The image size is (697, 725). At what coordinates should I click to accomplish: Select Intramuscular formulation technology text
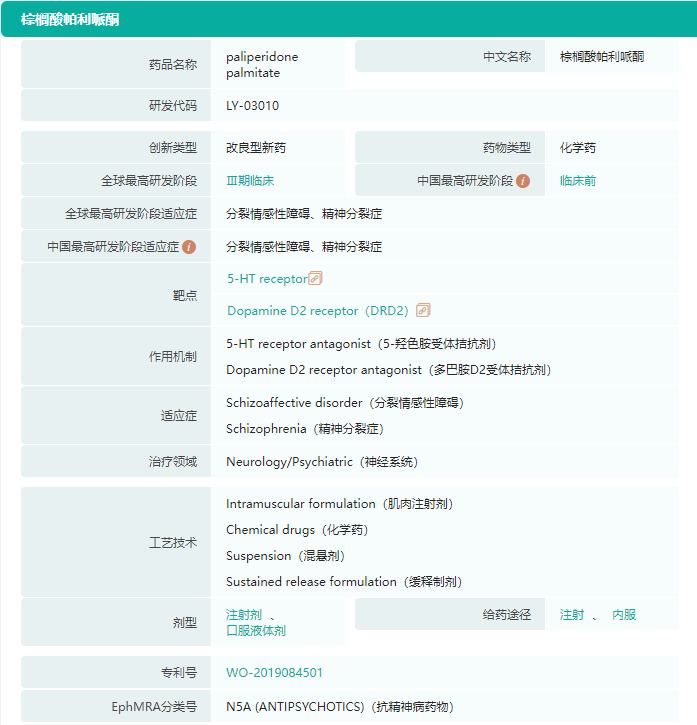click(339, 504)
